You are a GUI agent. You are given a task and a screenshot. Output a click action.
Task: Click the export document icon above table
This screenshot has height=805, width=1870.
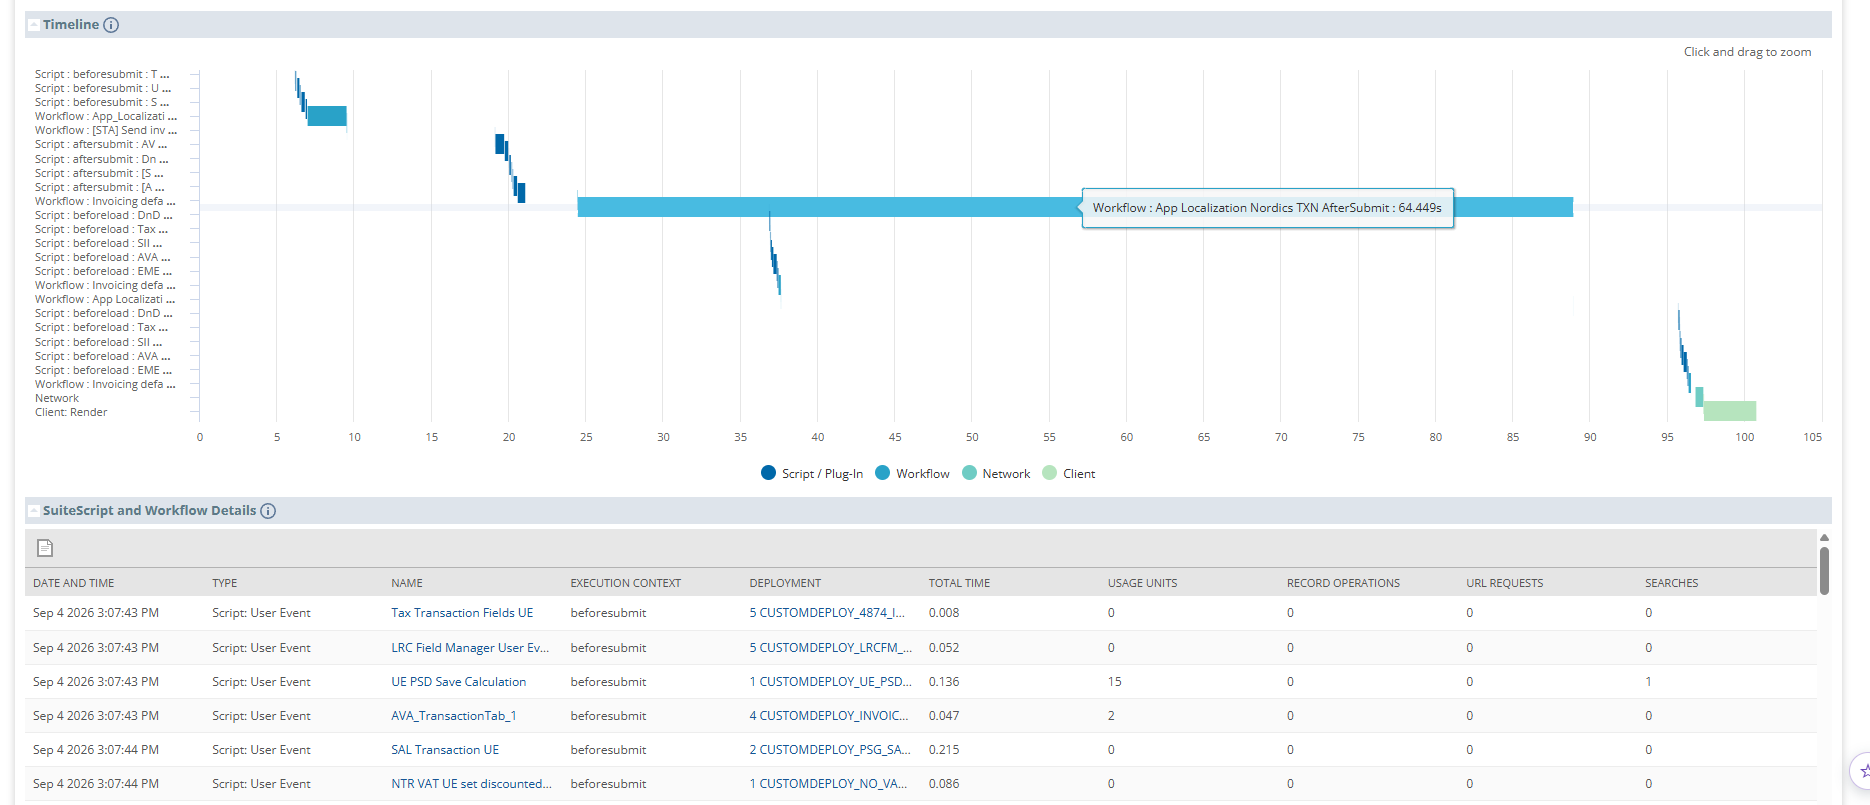[45, 548]
